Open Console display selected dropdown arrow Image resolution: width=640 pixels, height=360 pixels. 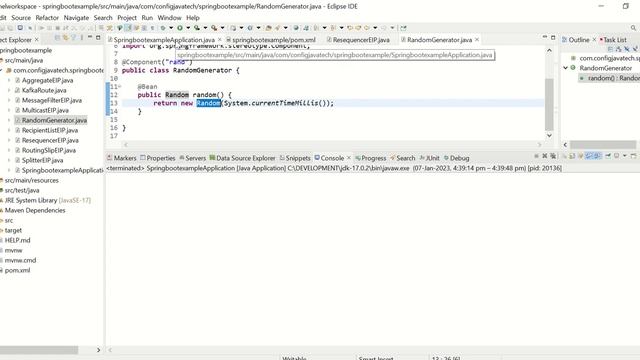[x=624, y=156]
